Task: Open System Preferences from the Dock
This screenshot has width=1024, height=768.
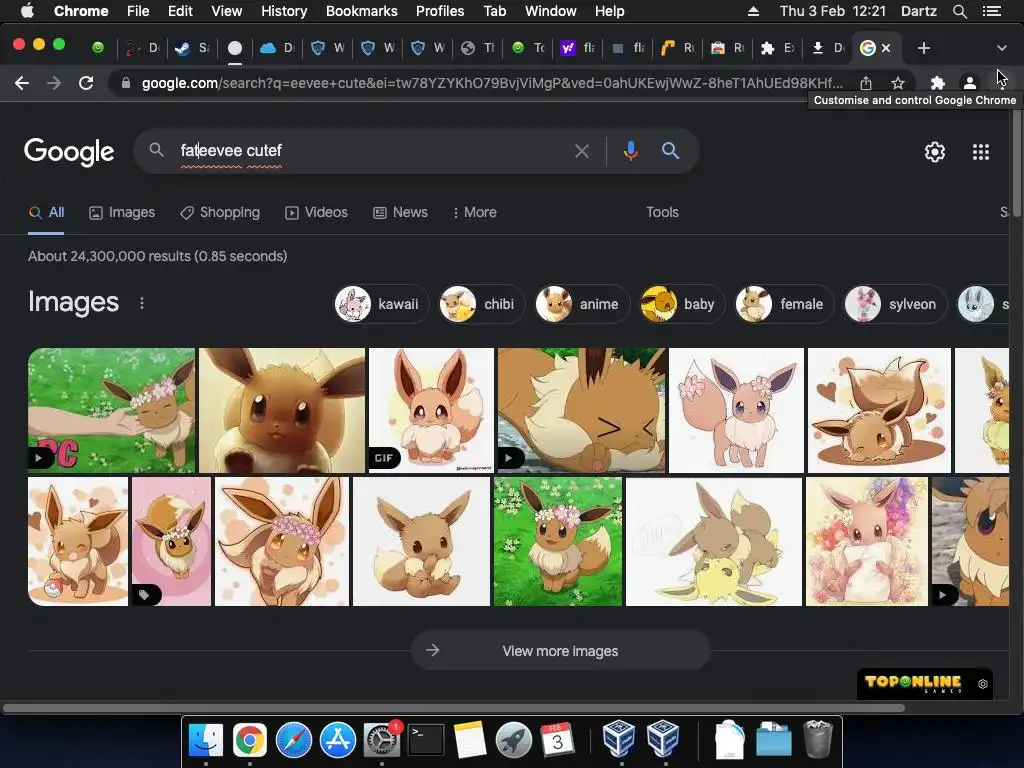Action: pos(381,740)
